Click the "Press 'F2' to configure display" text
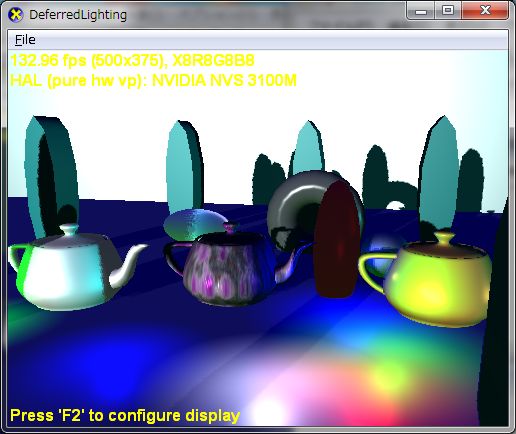The width and height of the screenshot is (516, 434). click(125, 415)
